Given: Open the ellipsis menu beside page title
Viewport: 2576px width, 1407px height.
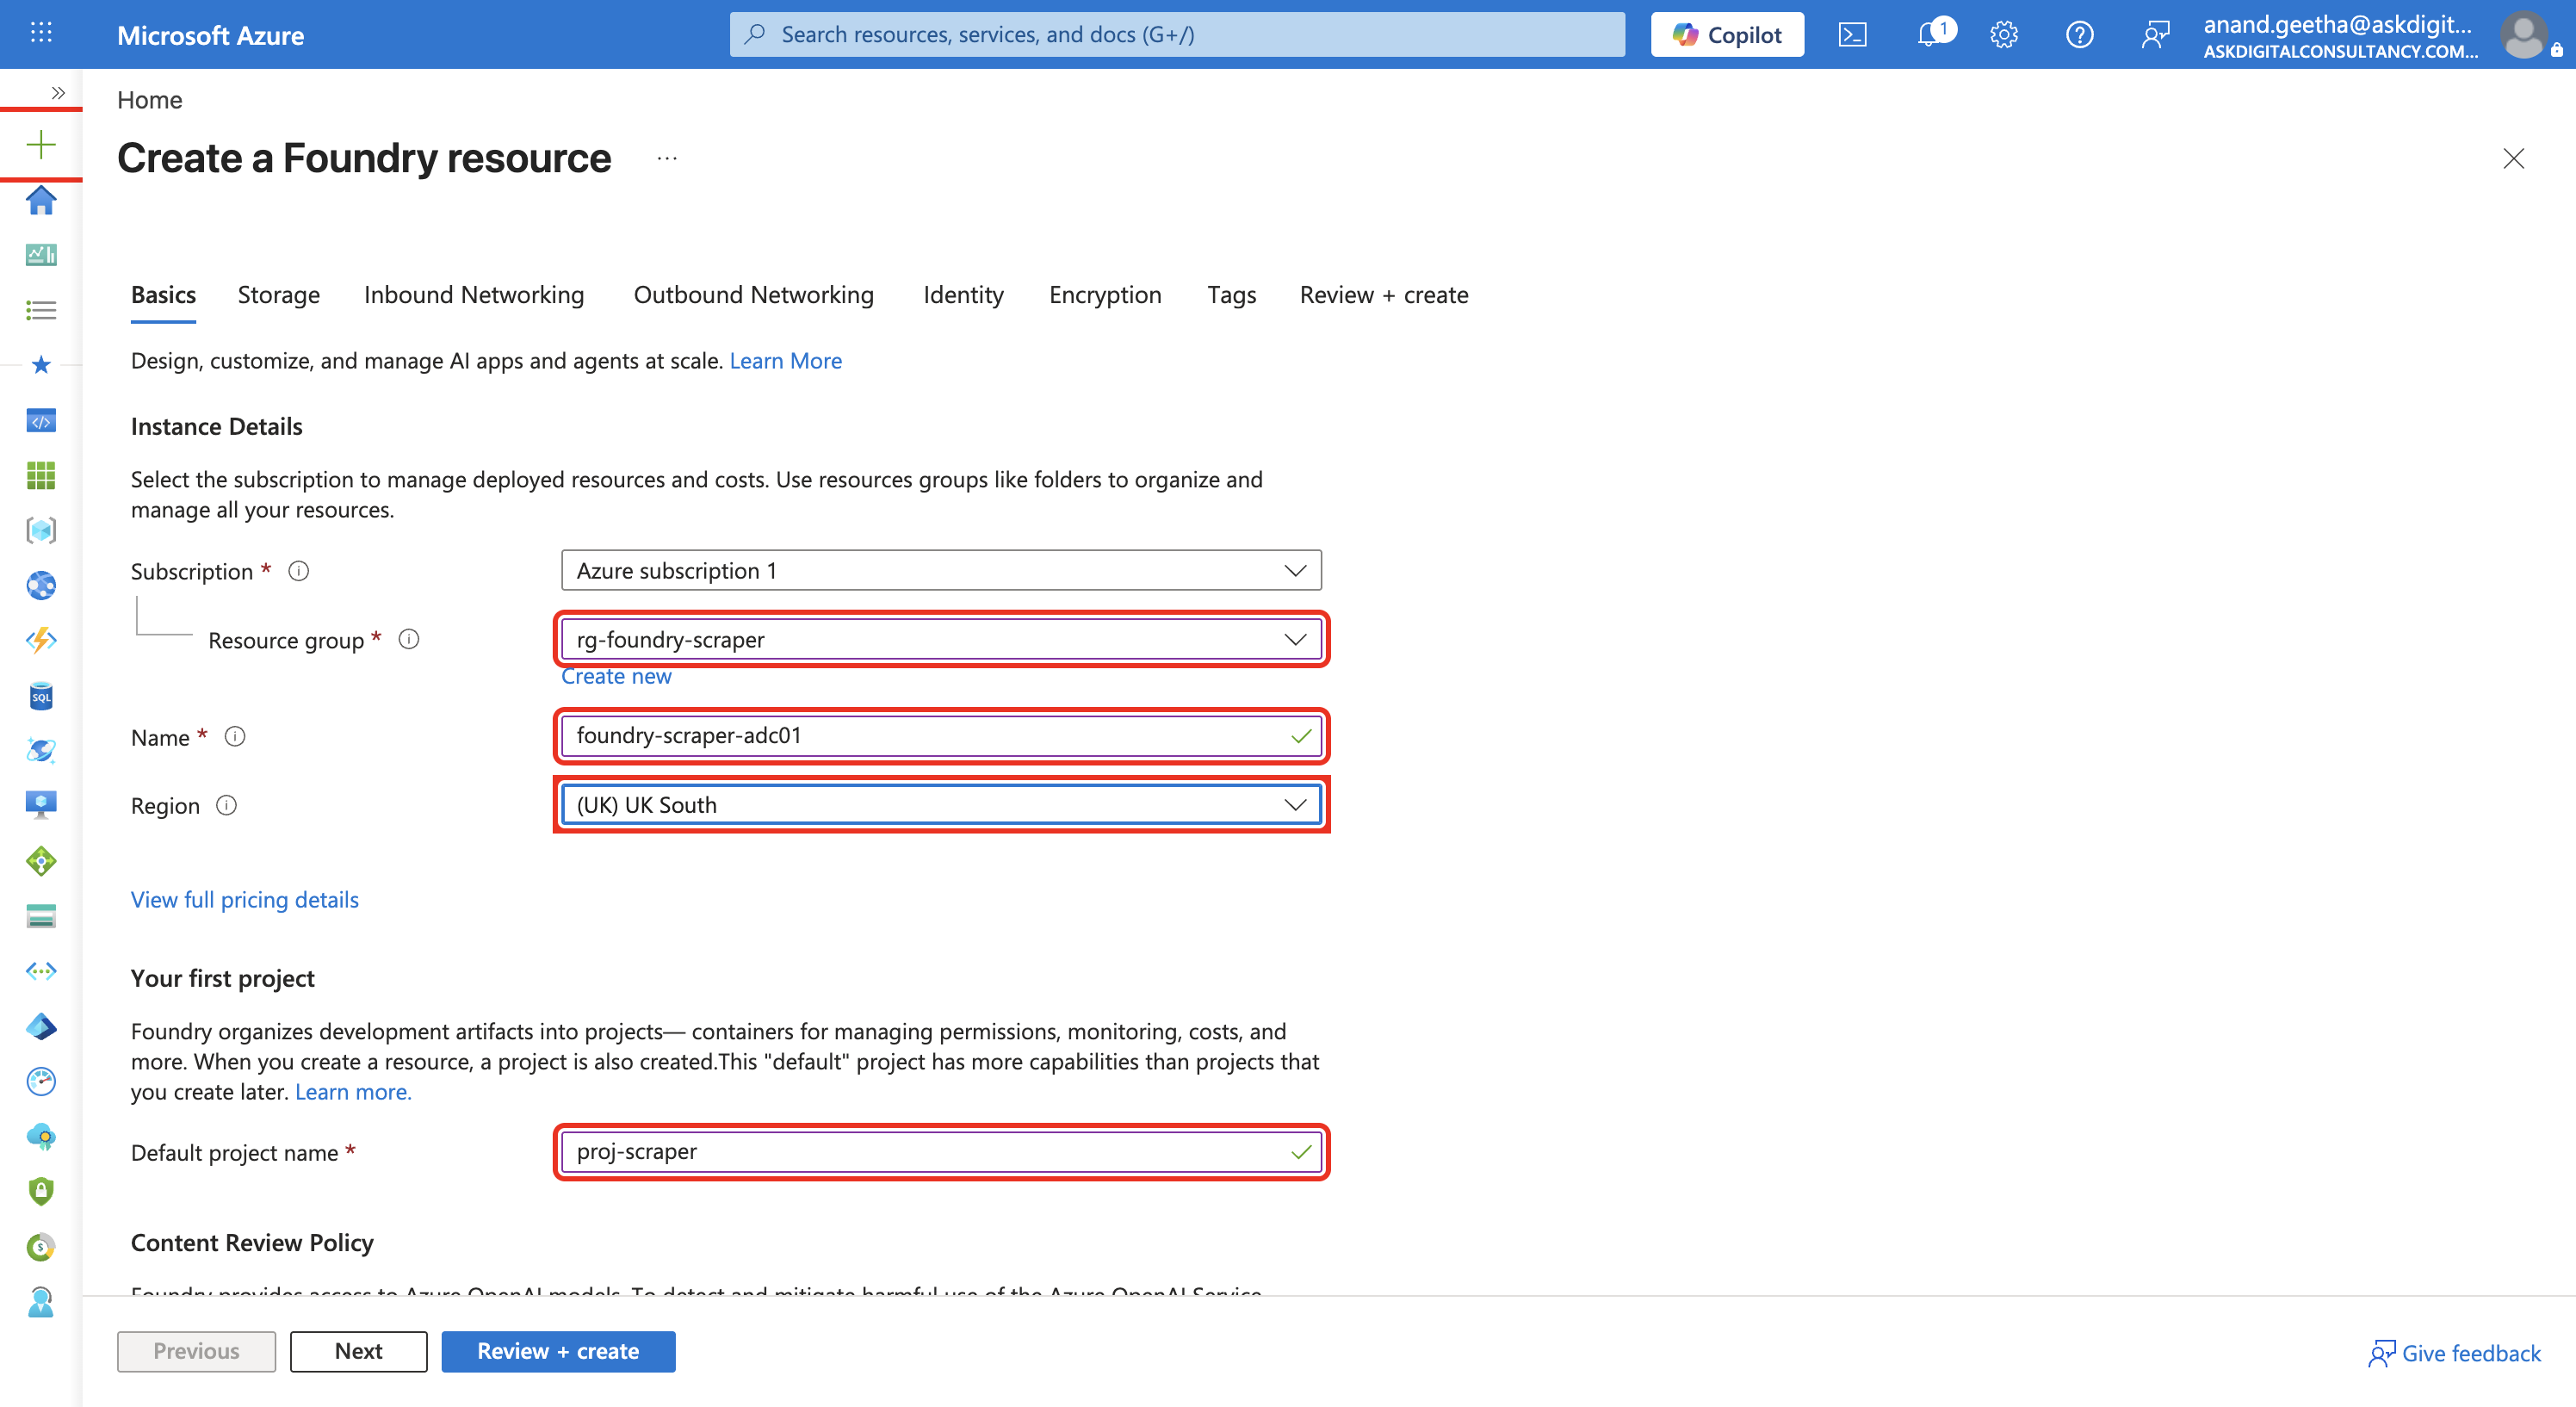Looking at the screenshot, I should point(667,159).
